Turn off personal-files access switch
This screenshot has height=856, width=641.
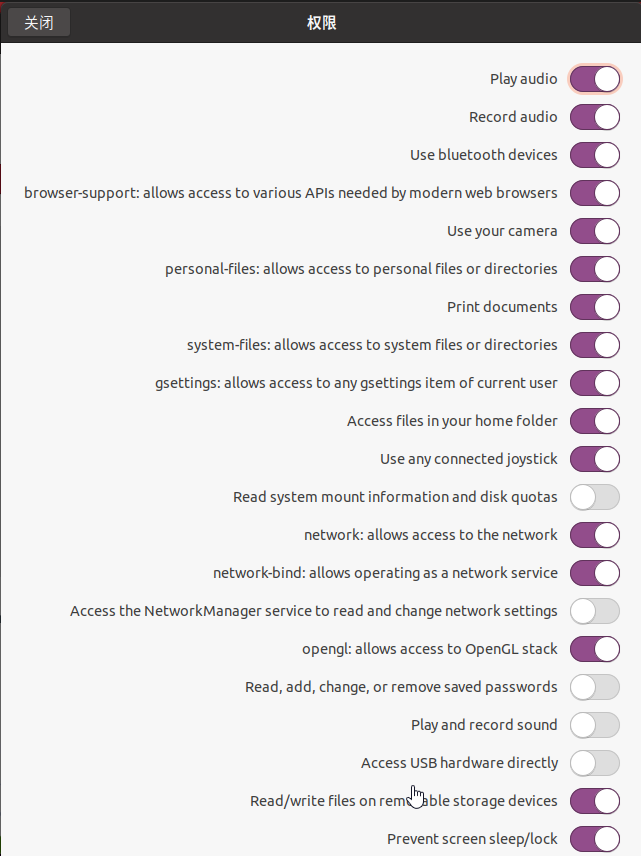pyautogui.click(x=595, y=269)
